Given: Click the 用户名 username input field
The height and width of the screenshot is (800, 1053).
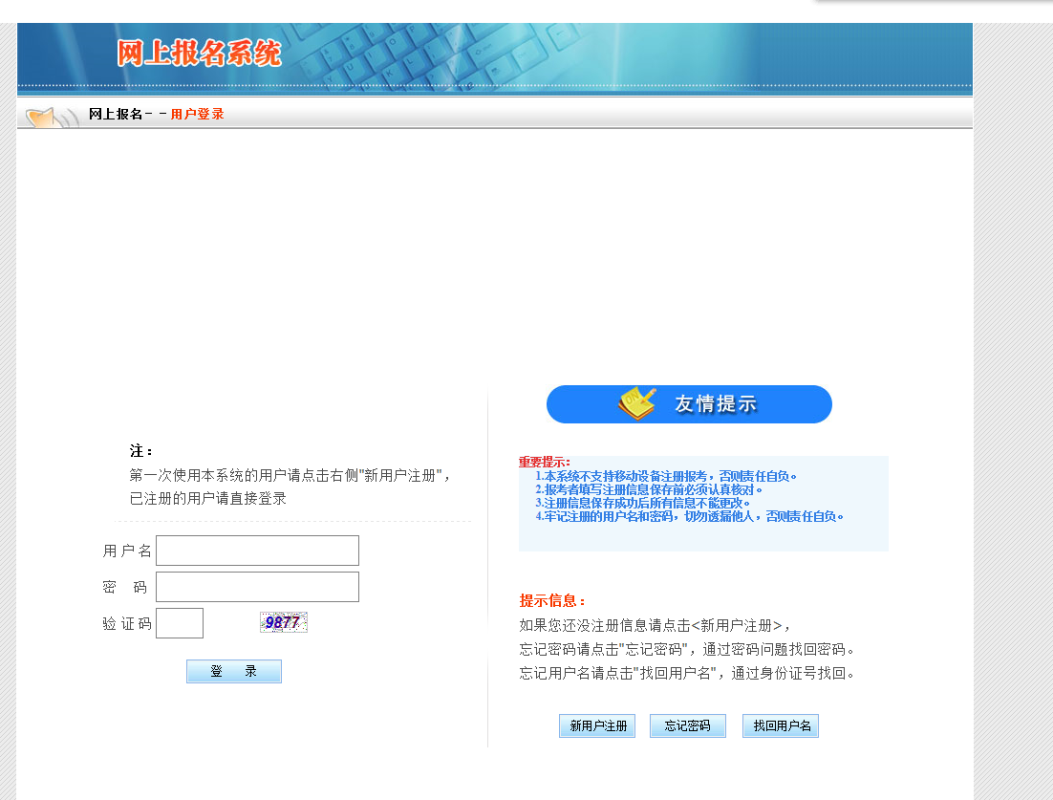Looking at the screenshot, I should tap(257, 551).
